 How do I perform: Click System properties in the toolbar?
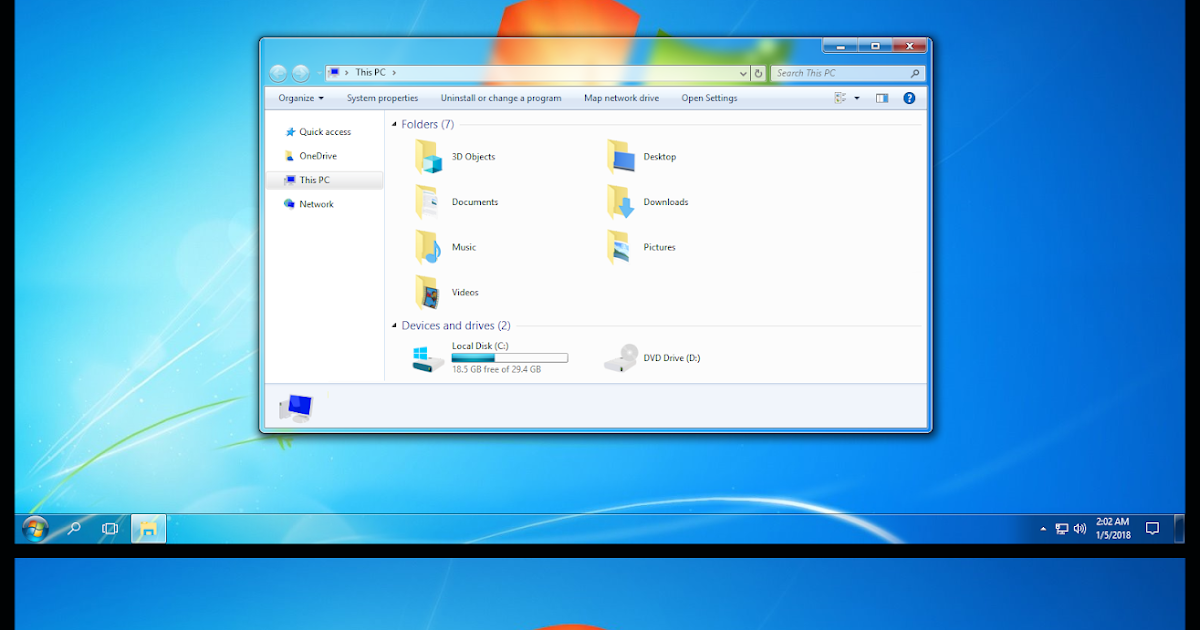click(382, 98)
